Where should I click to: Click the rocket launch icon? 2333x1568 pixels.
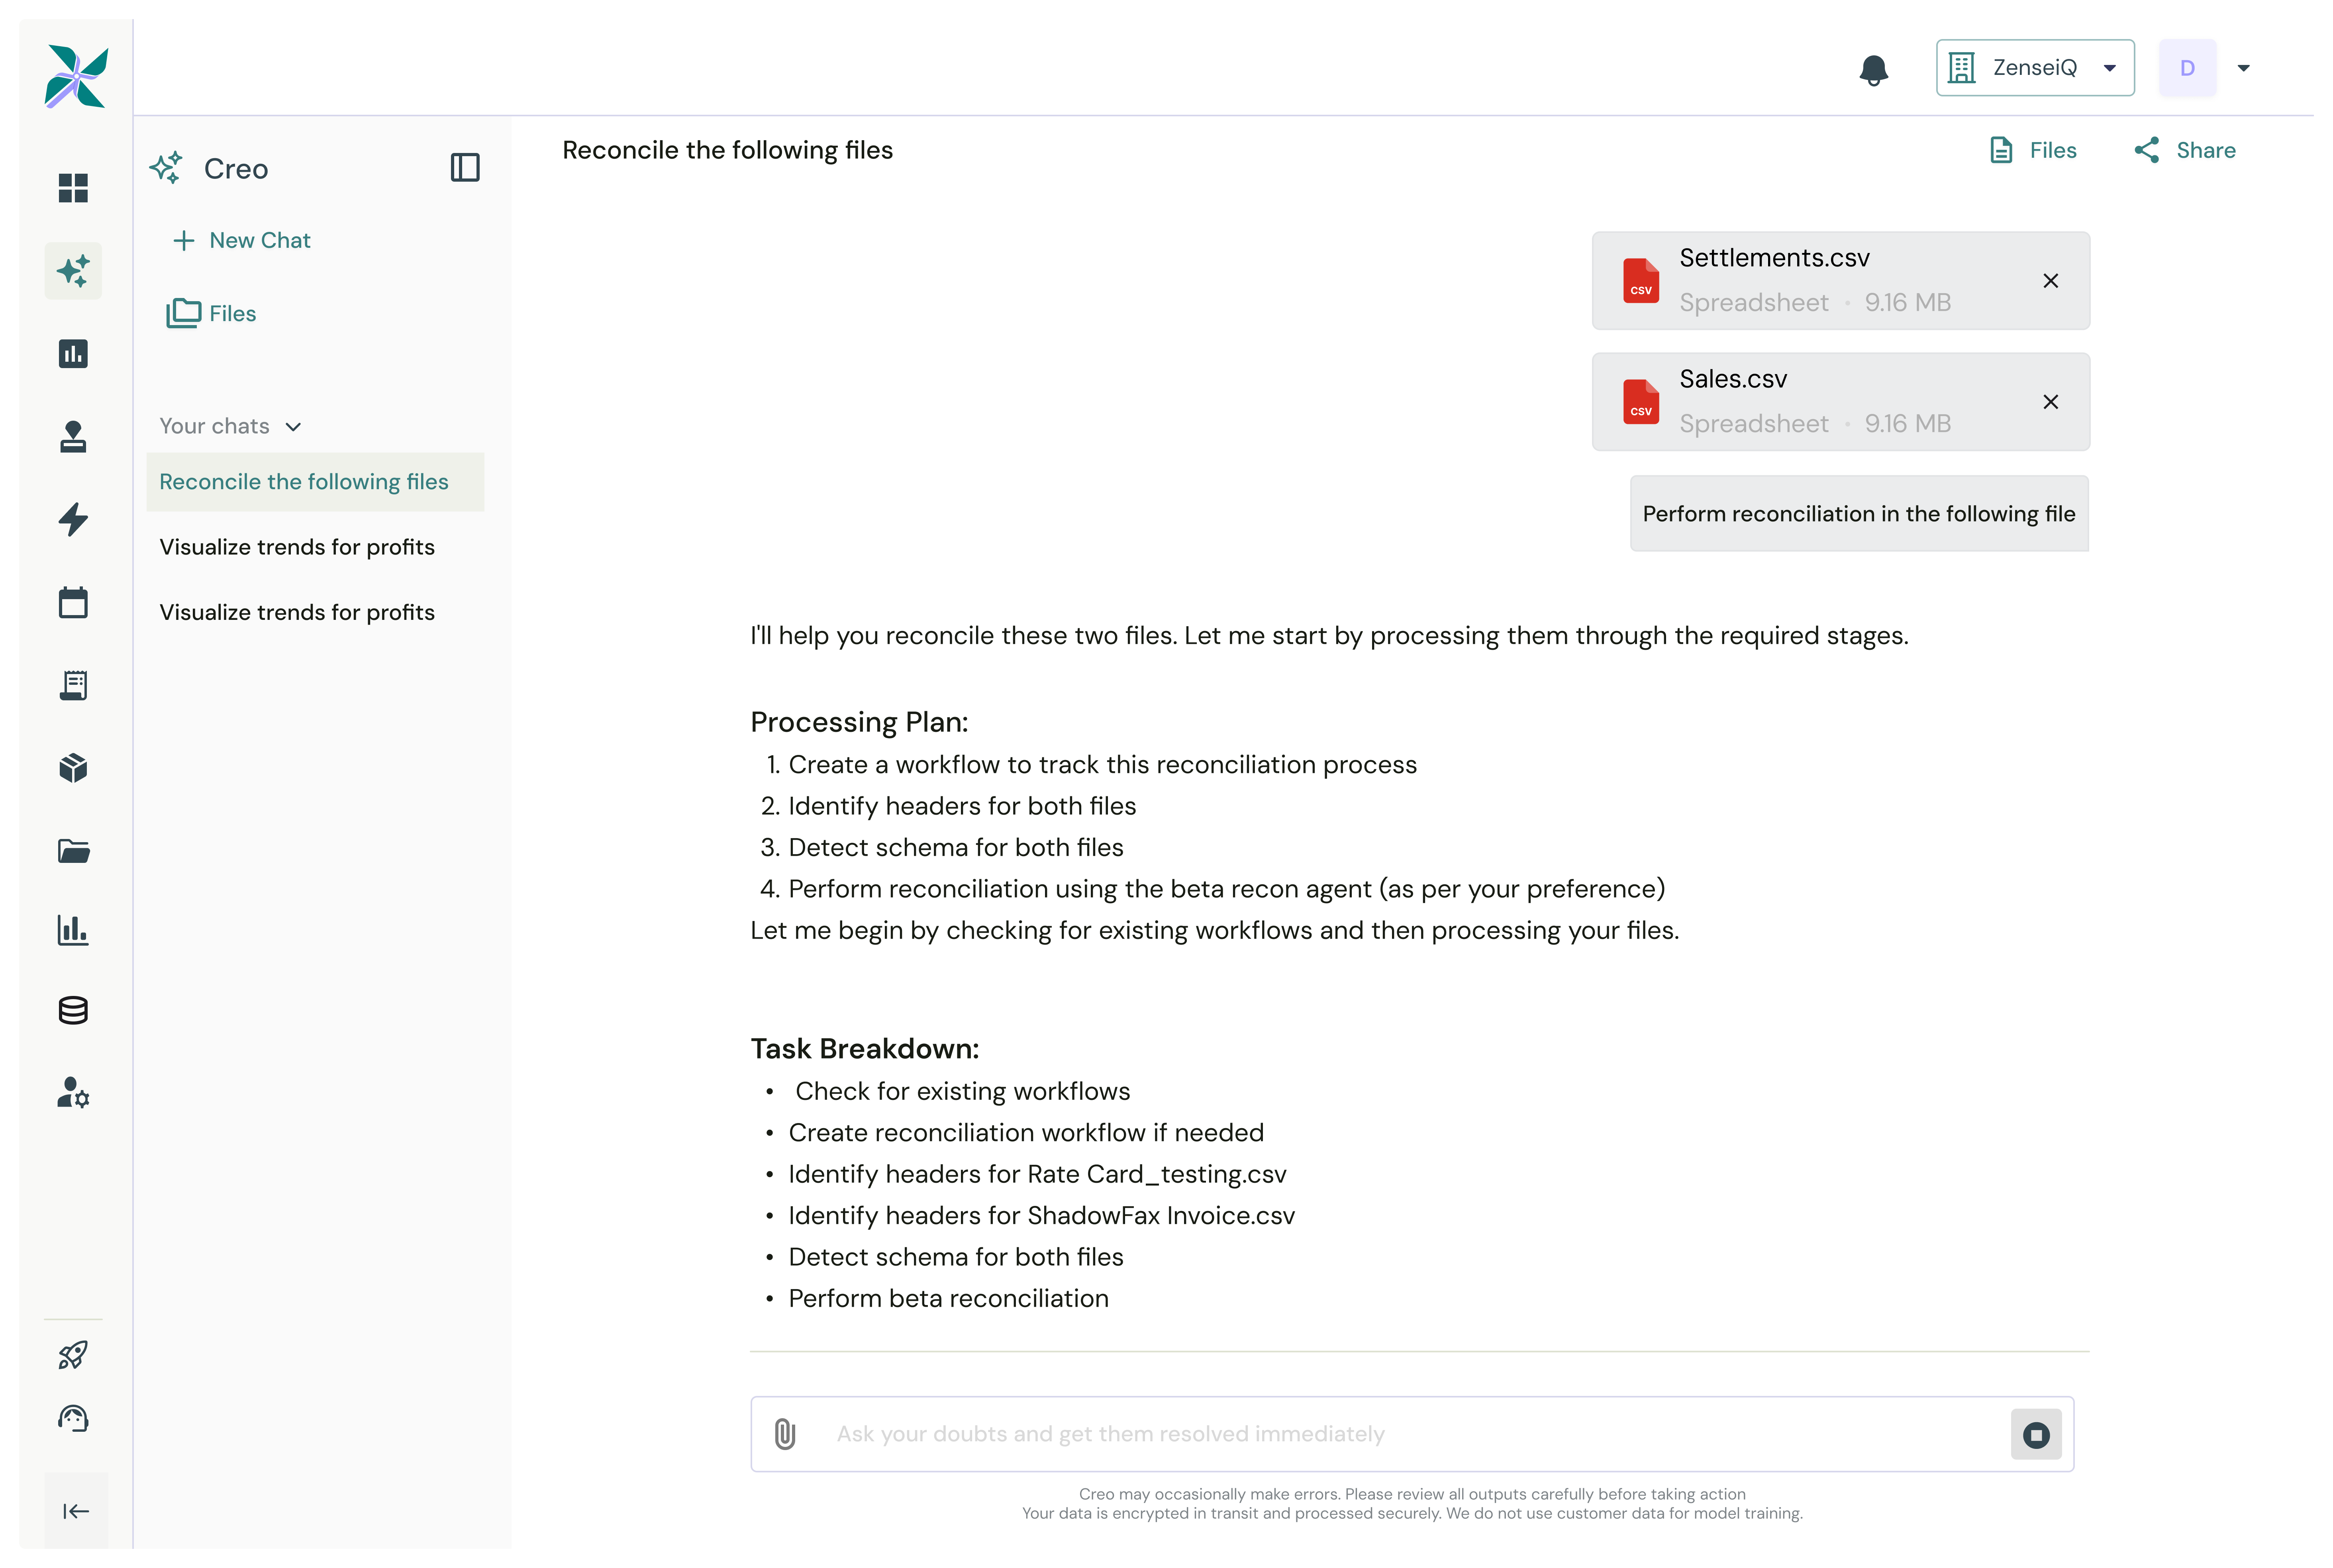(x=73, y=1354)
